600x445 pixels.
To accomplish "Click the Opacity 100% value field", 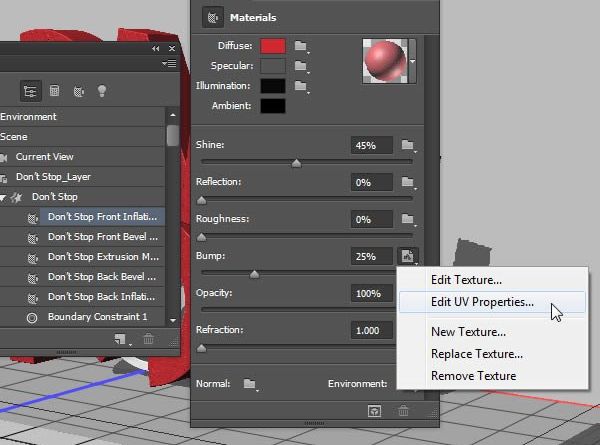I will click(x=372, y=293).
